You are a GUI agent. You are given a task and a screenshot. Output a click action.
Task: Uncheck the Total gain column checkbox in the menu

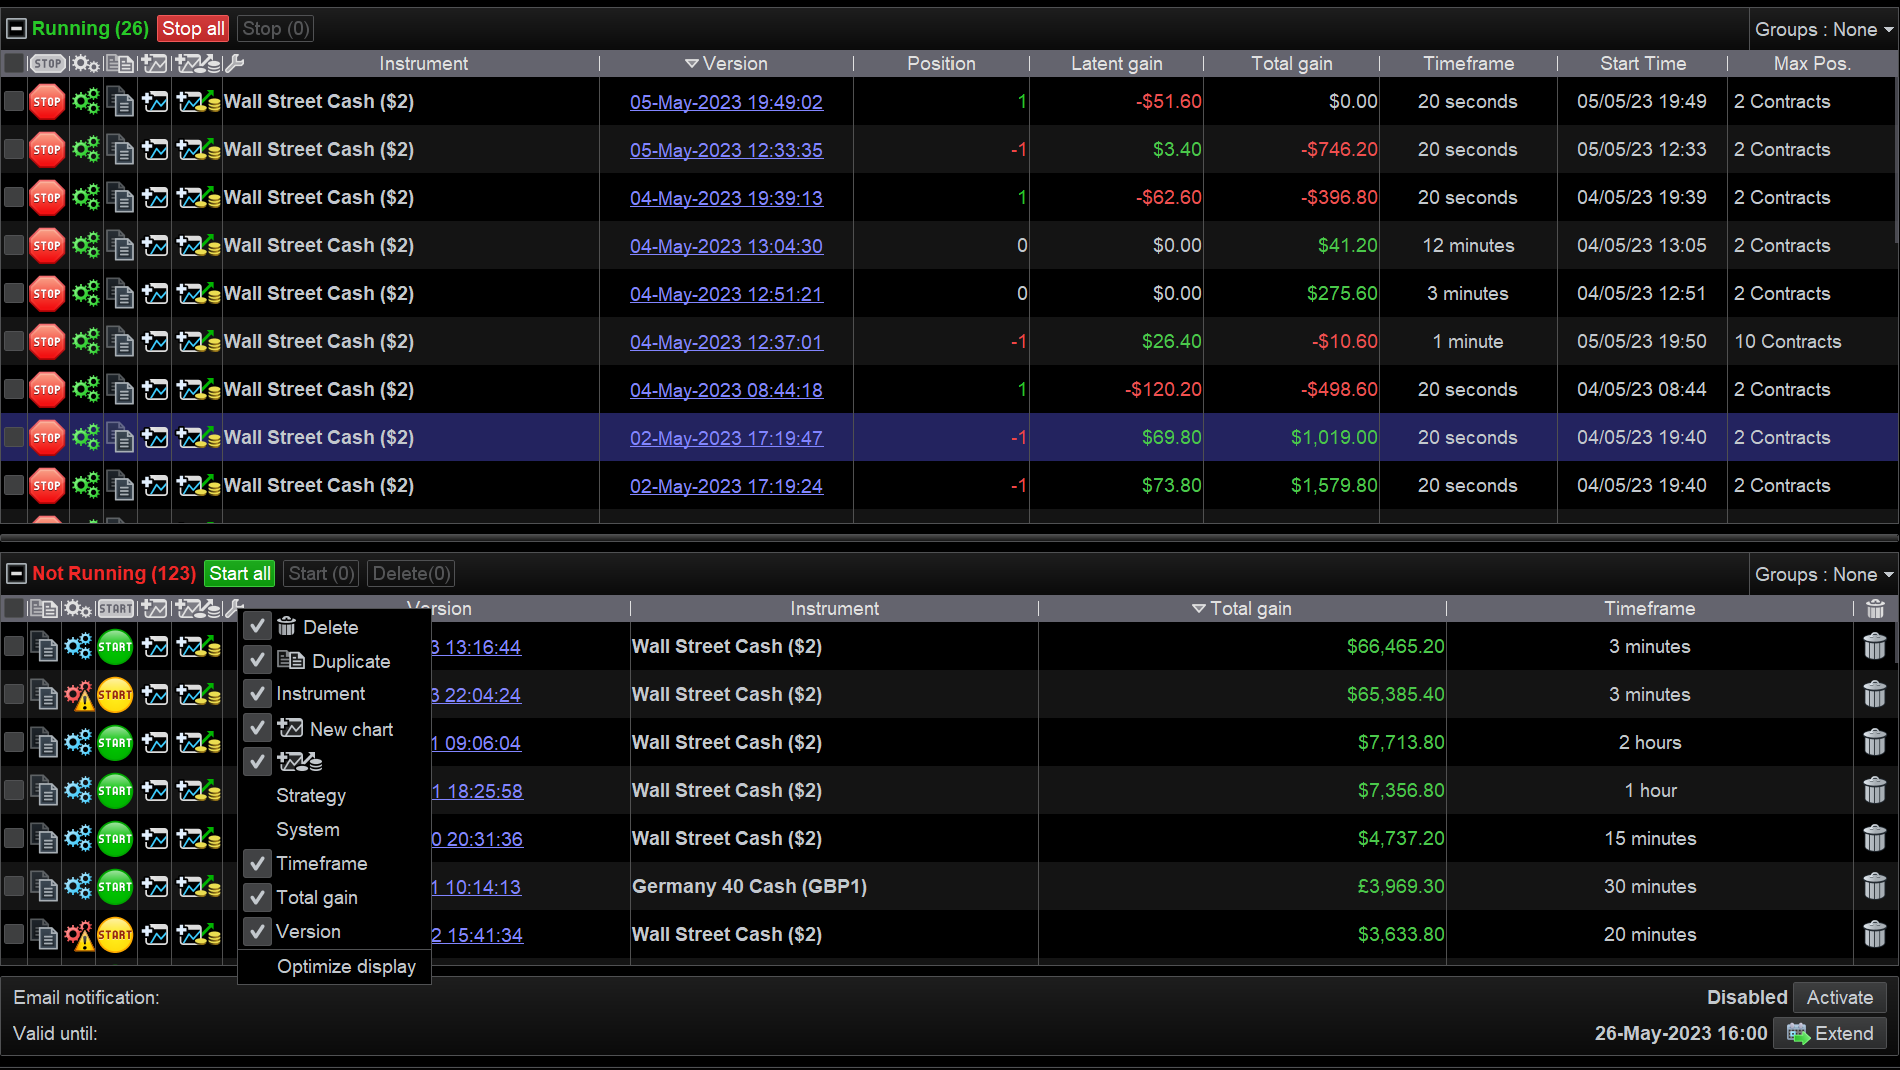click(258, 898)
